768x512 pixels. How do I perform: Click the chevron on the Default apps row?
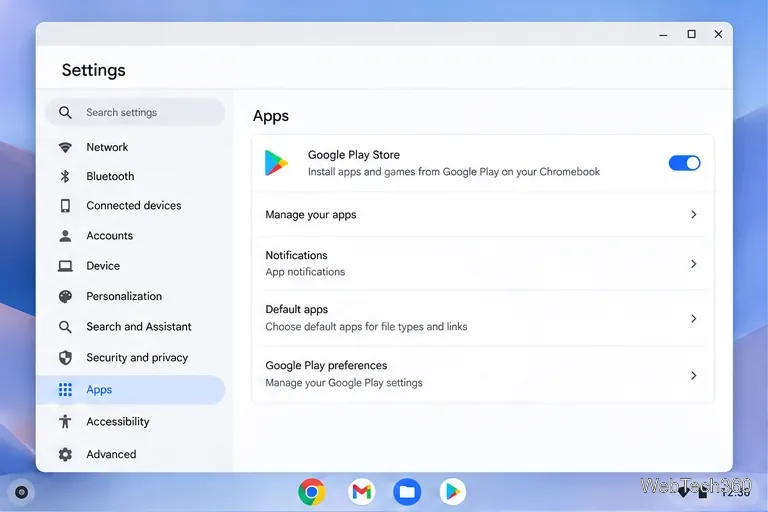694,319
